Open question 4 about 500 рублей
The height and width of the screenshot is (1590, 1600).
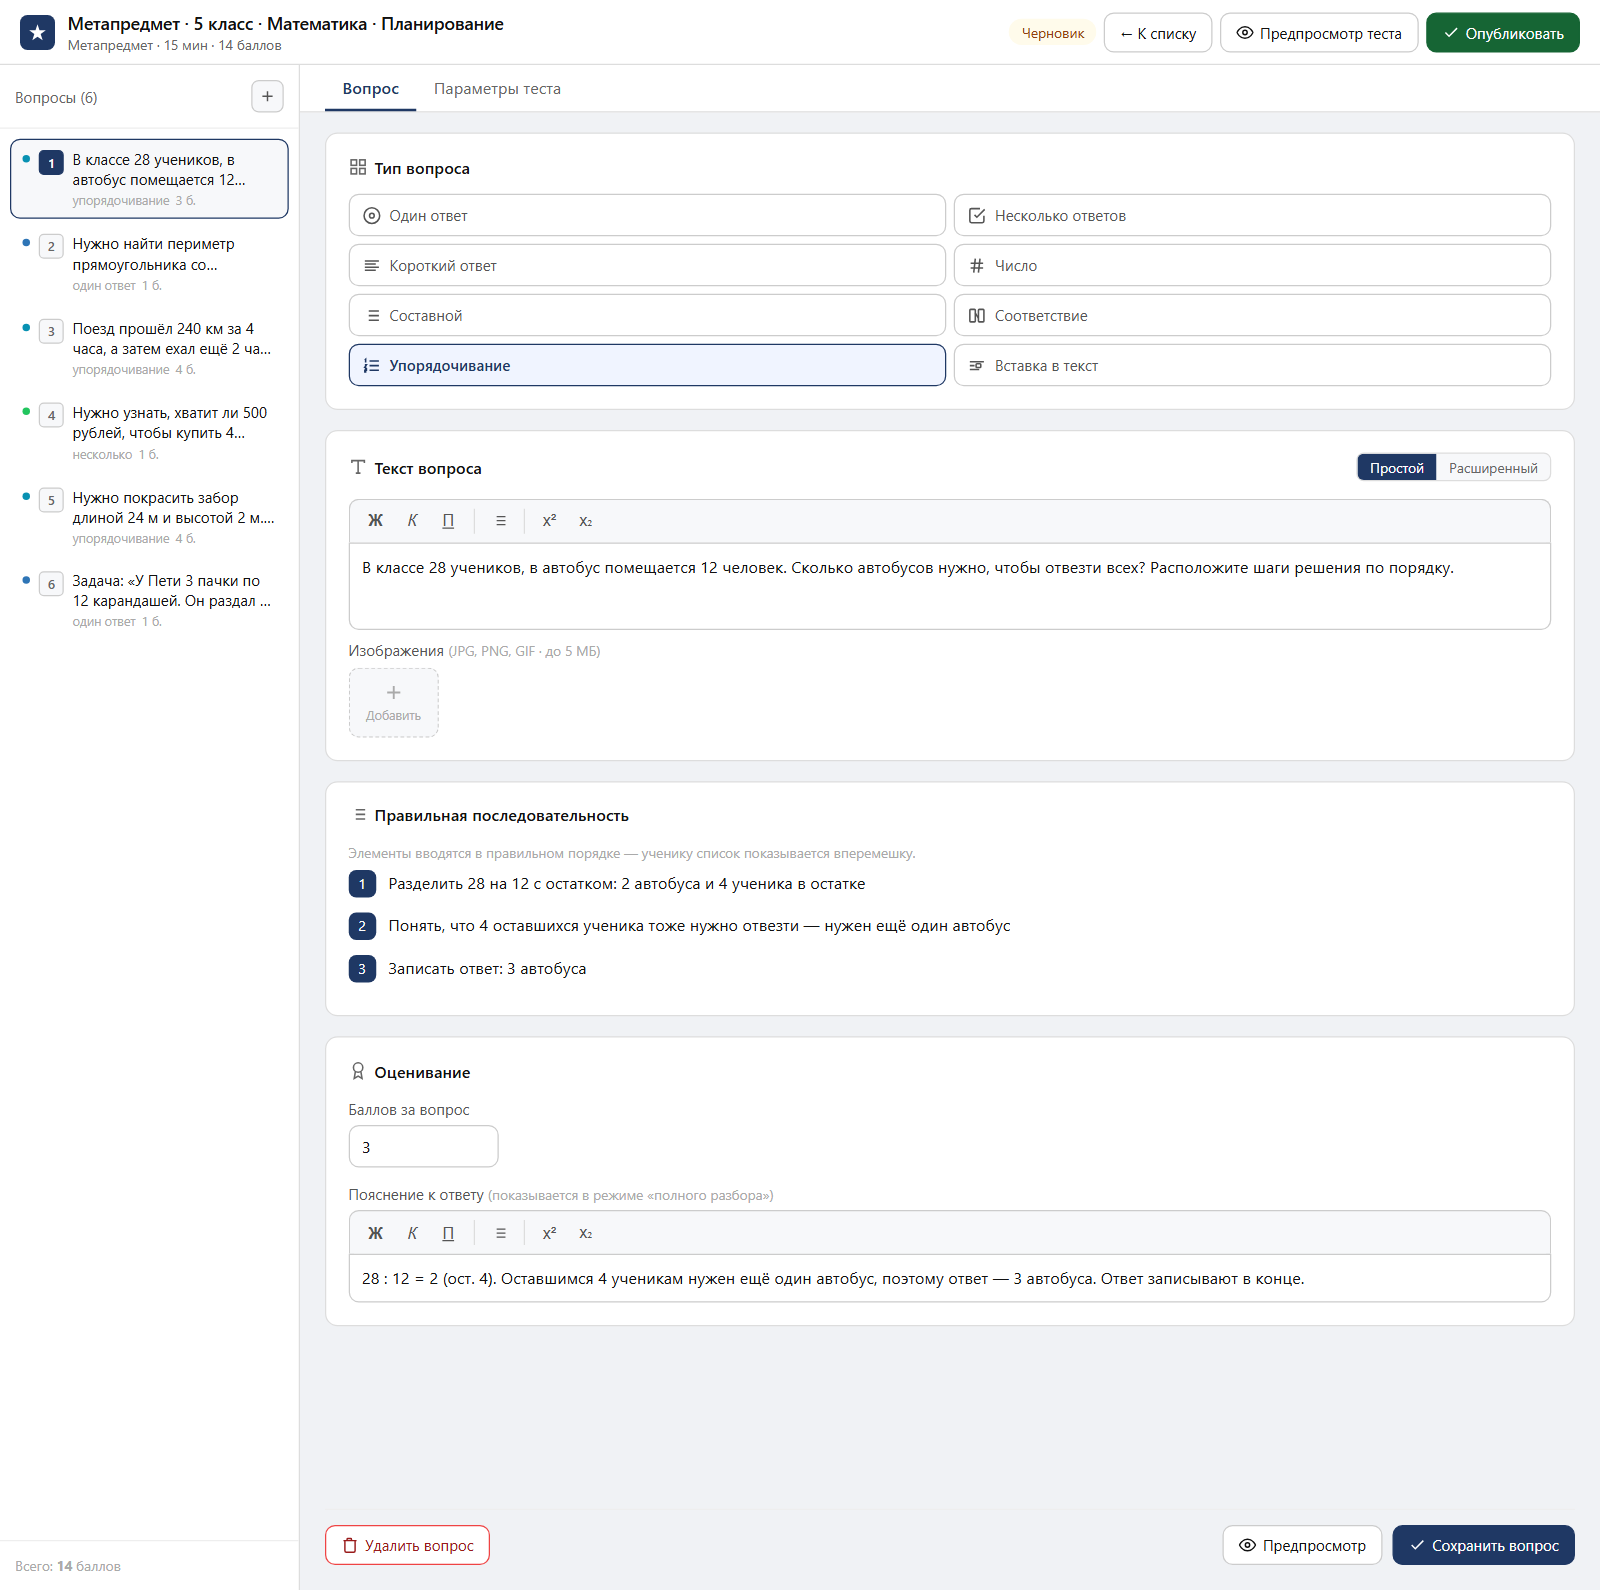[150, 432]
